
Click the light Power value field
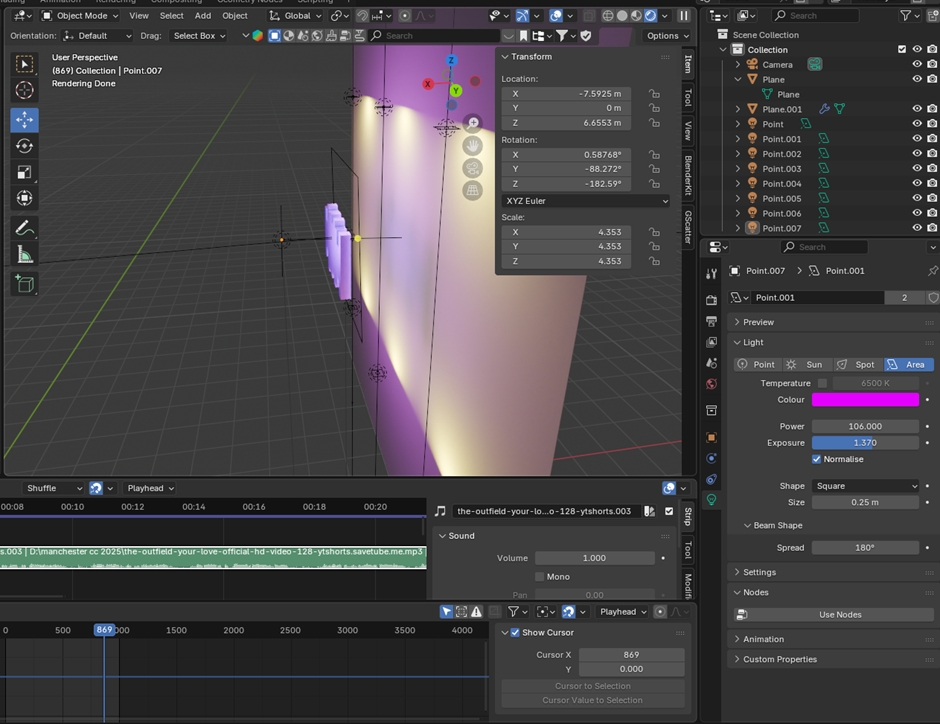(x=865, y=426)
